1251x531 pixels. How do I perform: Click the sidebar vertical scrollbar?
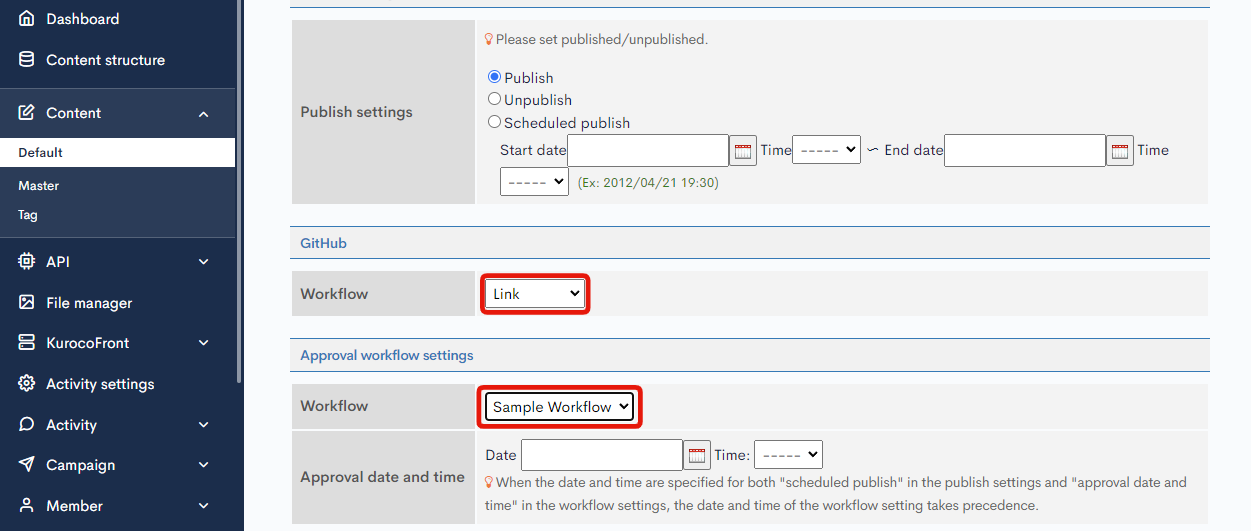click(x=239, y=190)
